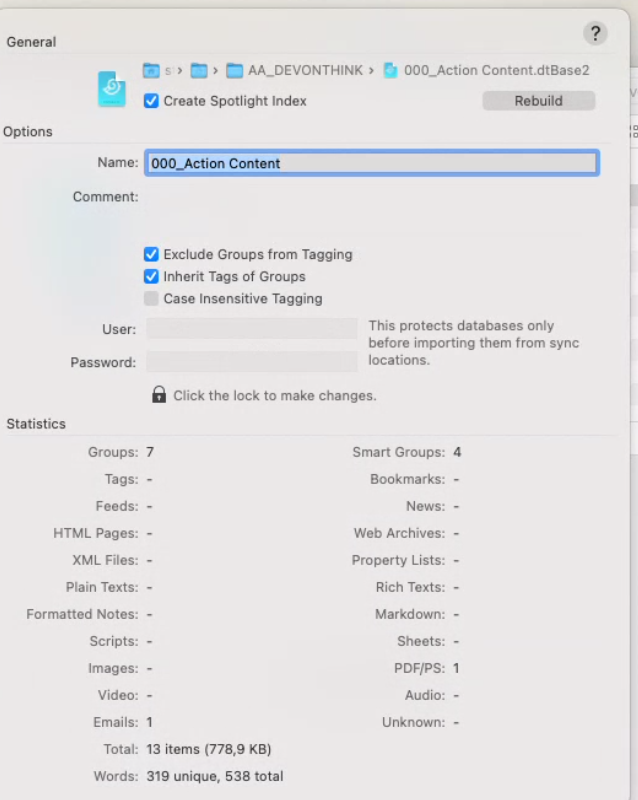Open help with the question mark button

(x=595, y=33)
